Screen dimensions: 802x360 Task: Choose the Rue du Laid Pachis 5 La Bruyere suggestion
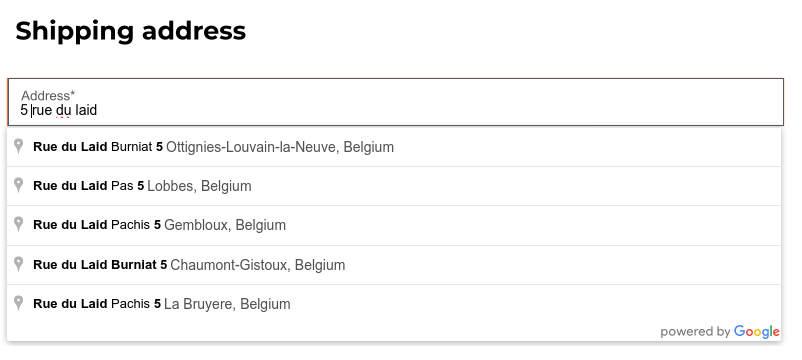pos(394,304)
